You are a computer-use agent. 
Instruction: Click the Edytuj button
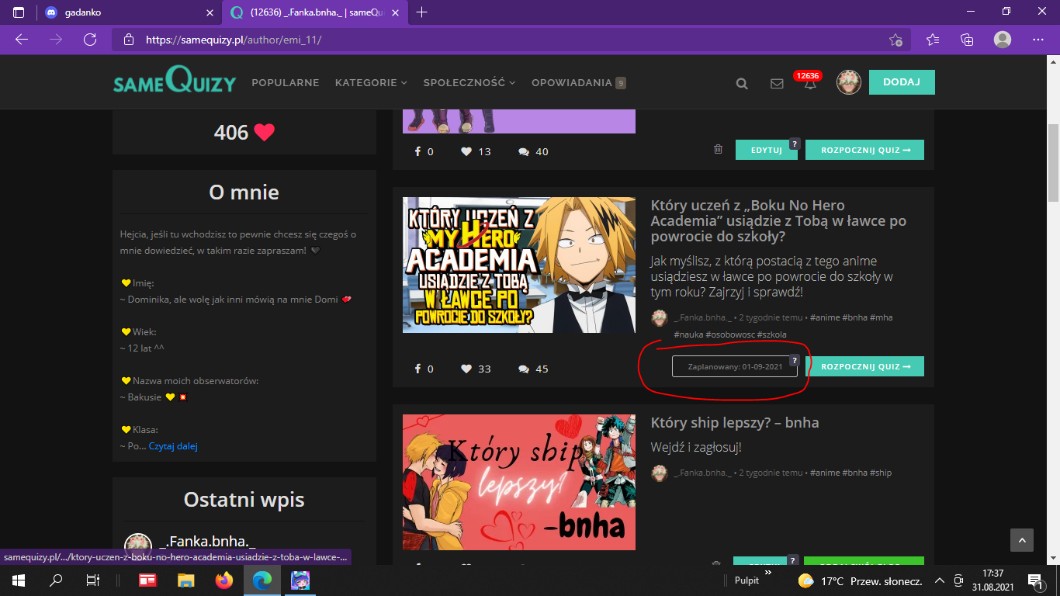point(766,150)
